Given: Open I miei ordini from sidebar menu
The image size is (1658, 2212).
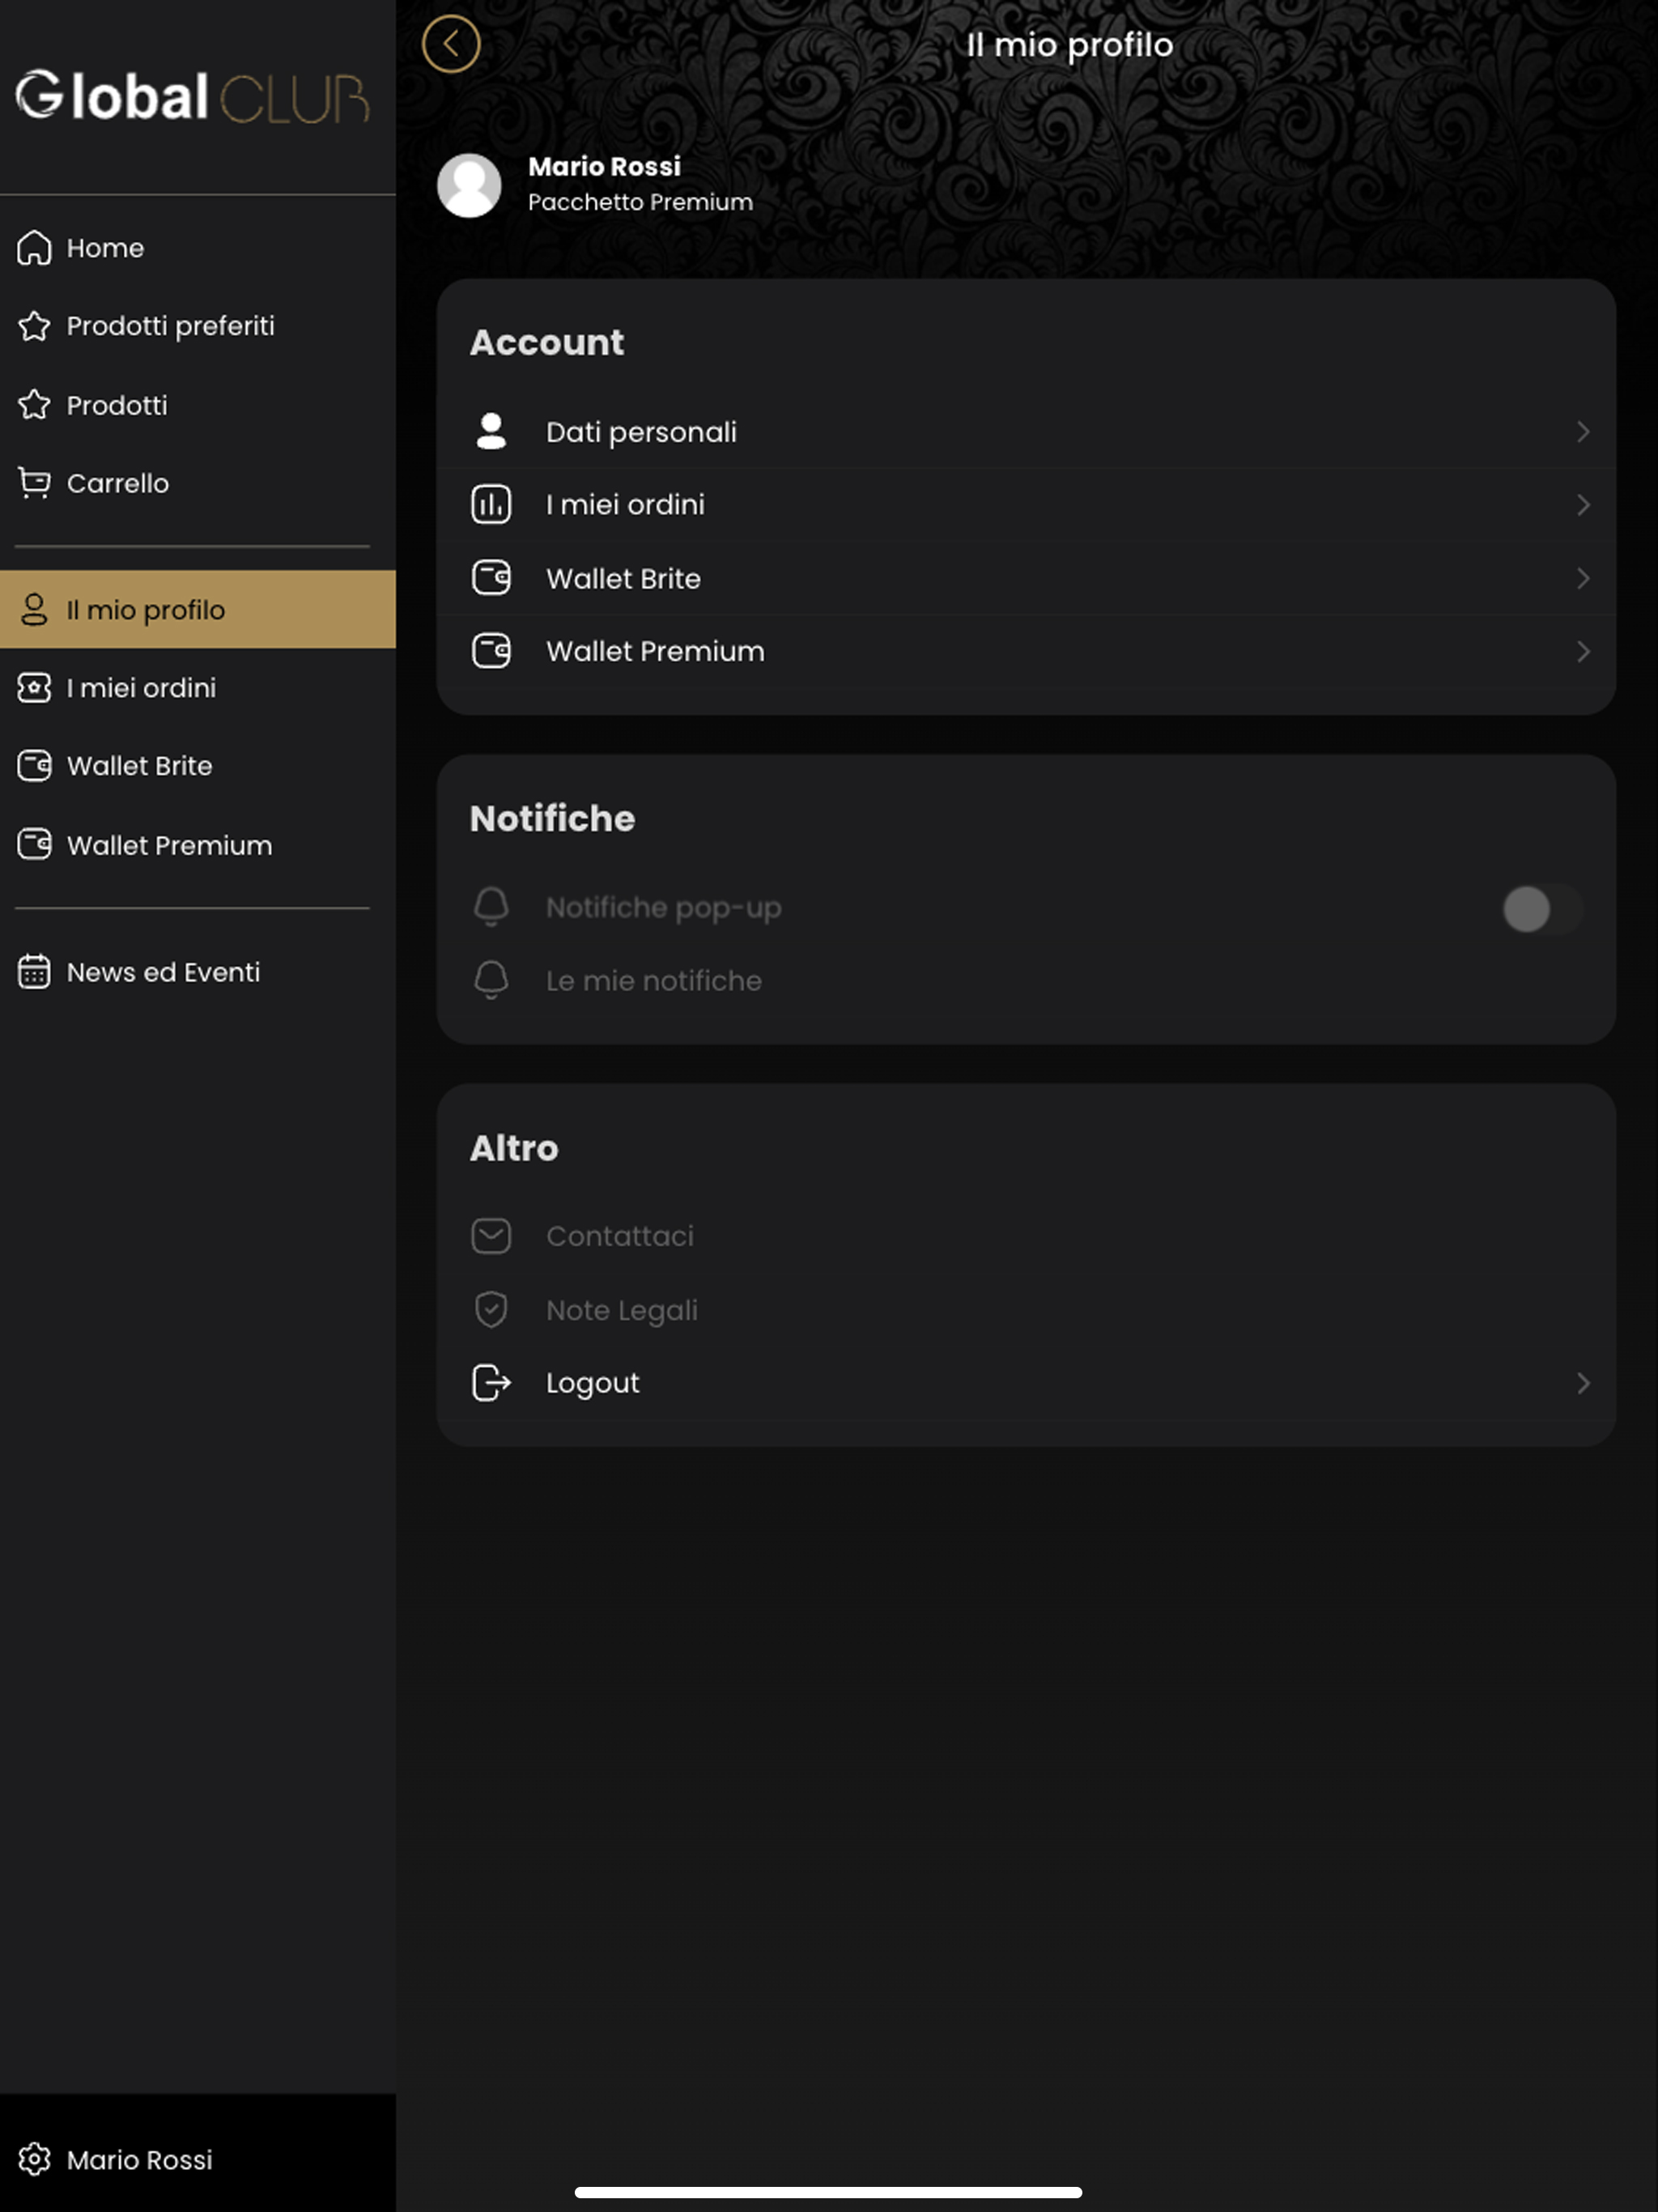Looking at the screenshot, I should (141, 688).
